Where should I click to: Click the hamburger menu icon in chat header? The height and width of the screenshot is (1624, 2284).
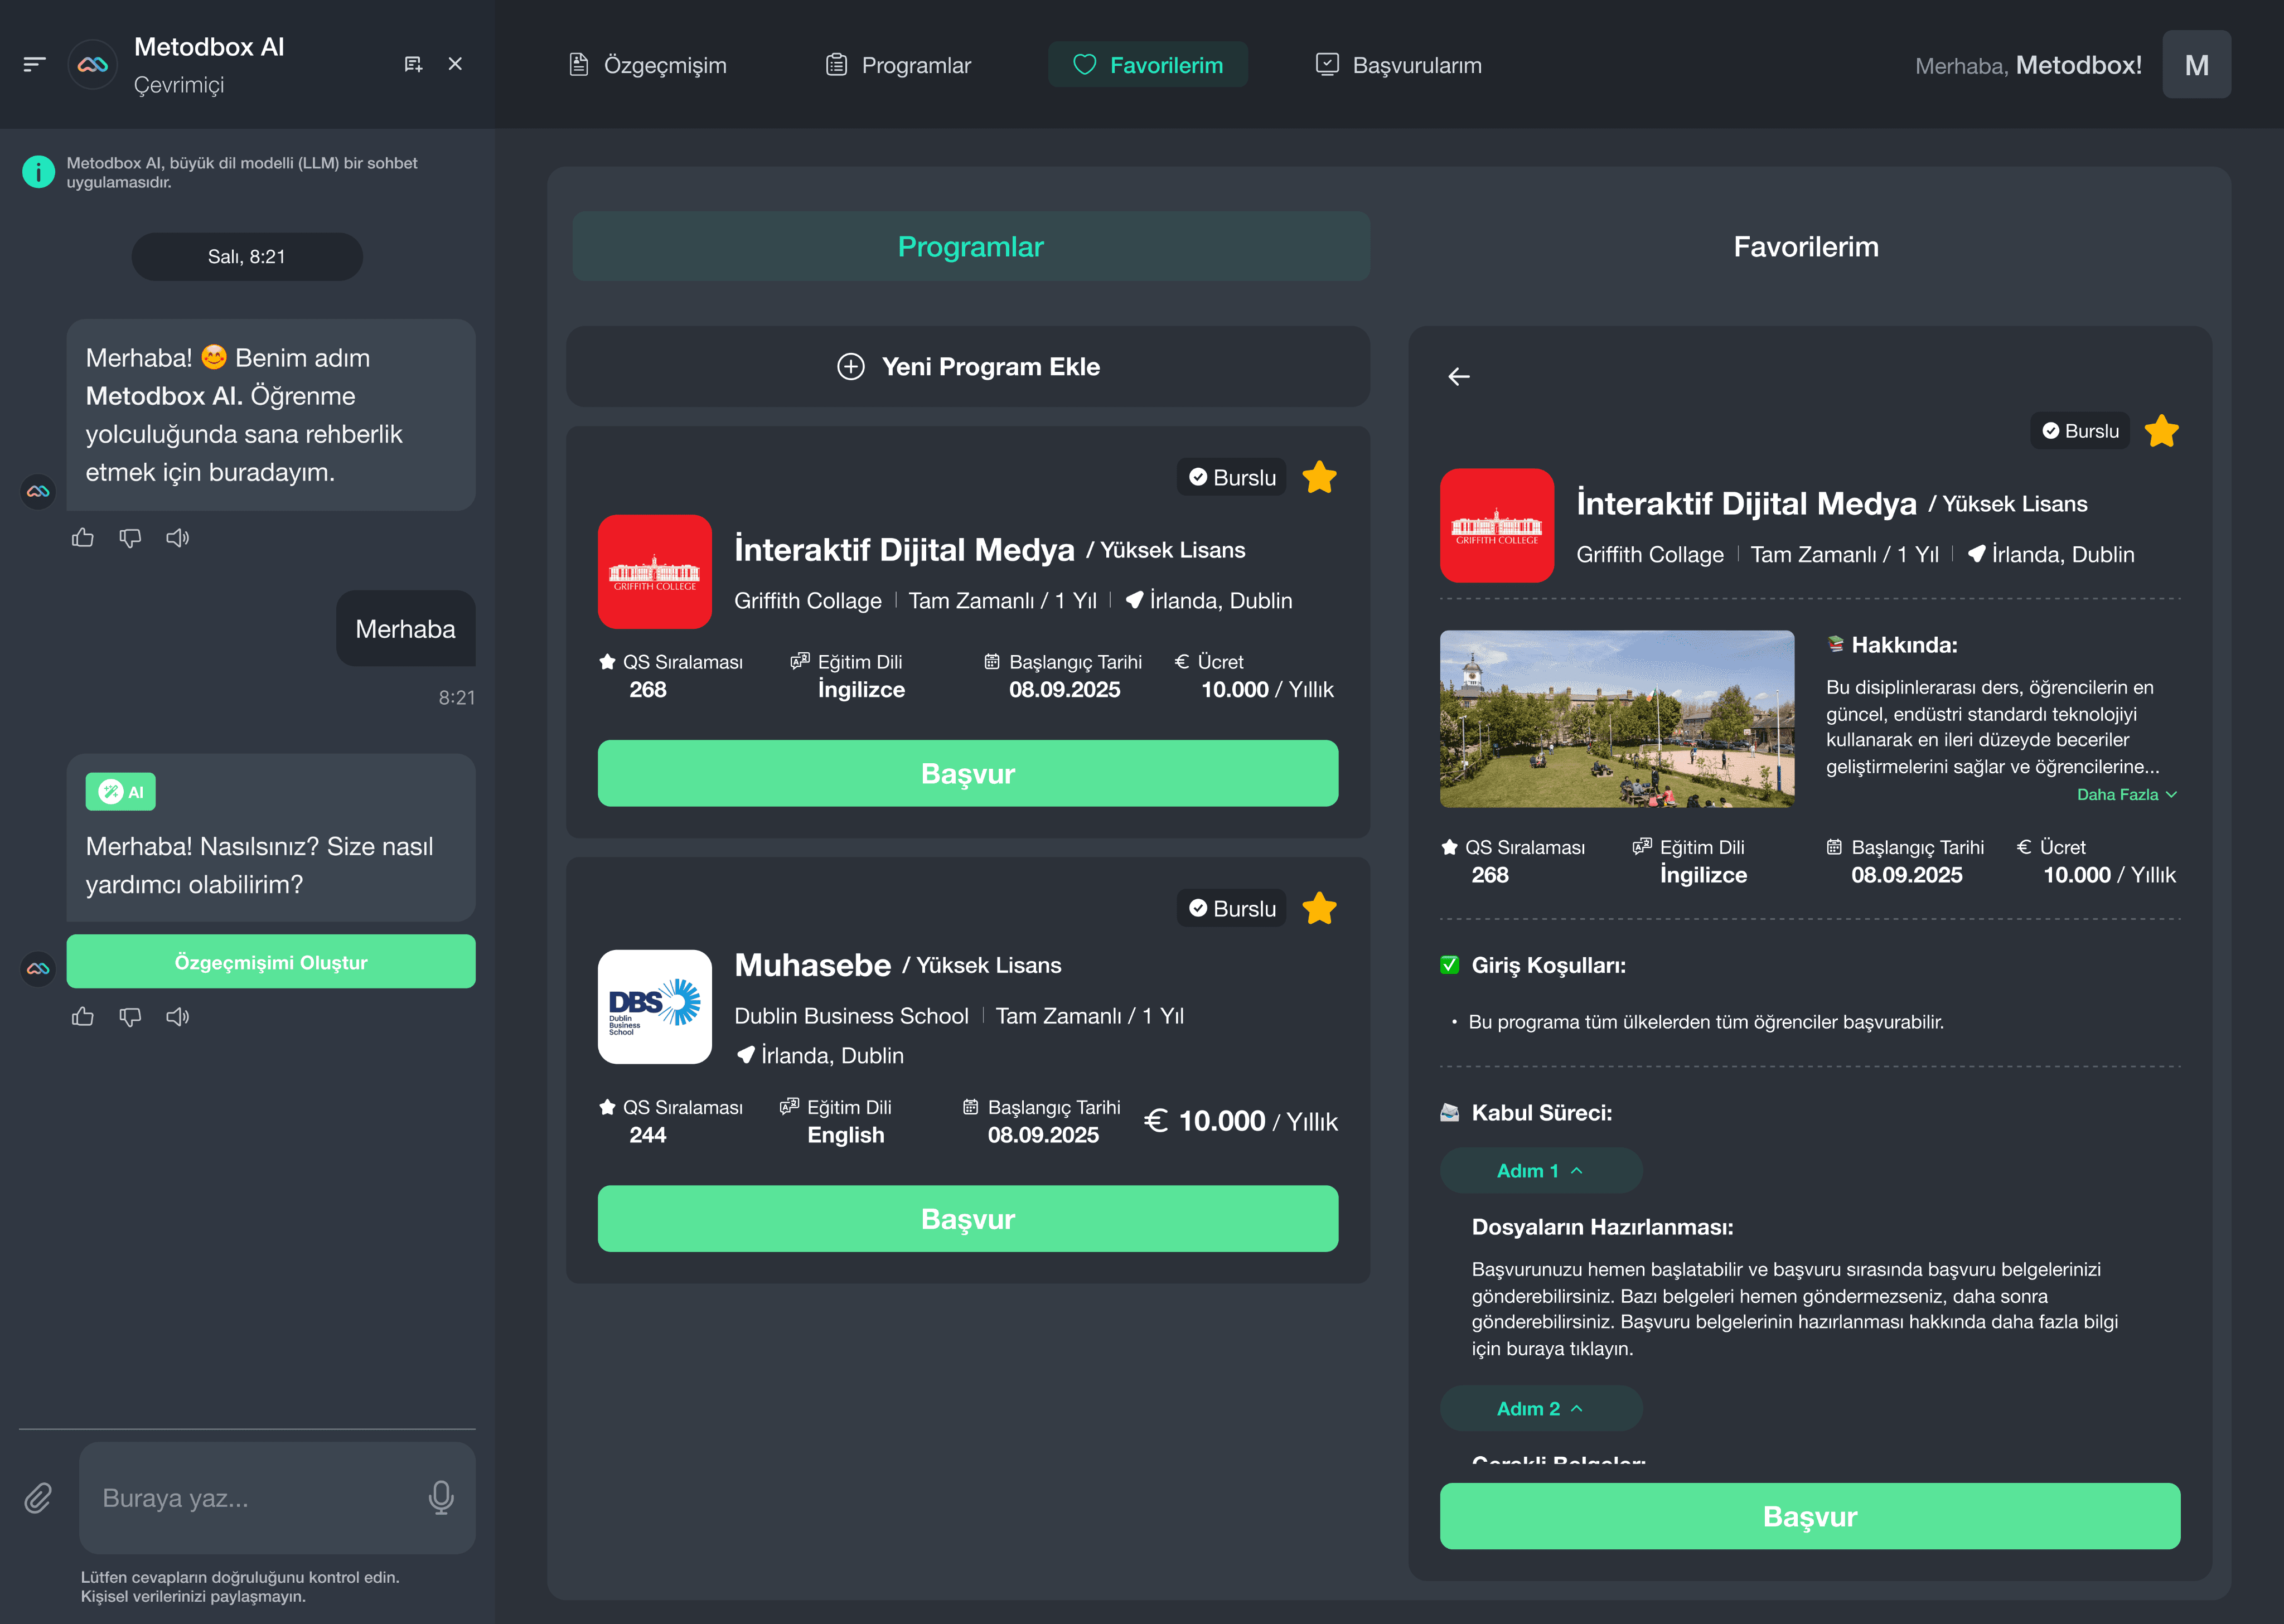tap(34, 65)
